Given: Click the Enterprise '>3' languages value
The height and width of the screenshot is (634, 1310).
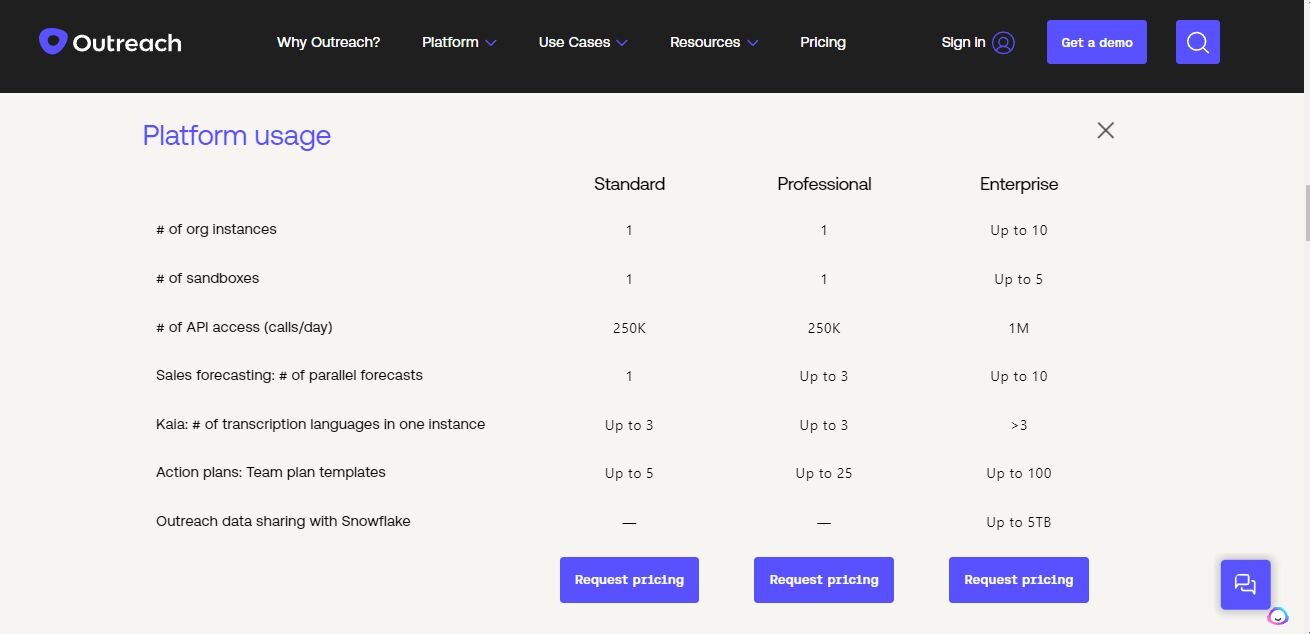Looking at the screenshot, I should 1019,425.
